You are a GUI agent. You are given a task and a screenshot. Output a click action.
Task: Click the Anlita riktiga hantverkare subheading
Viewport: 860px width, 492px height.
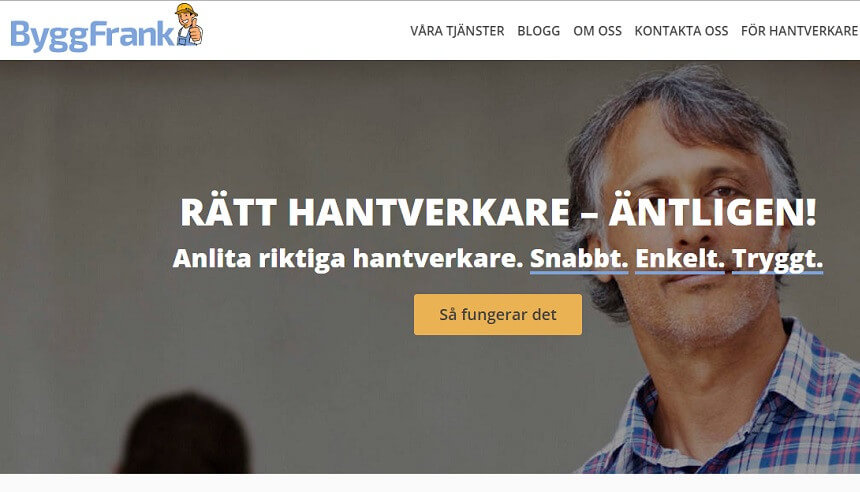[348, 258]
